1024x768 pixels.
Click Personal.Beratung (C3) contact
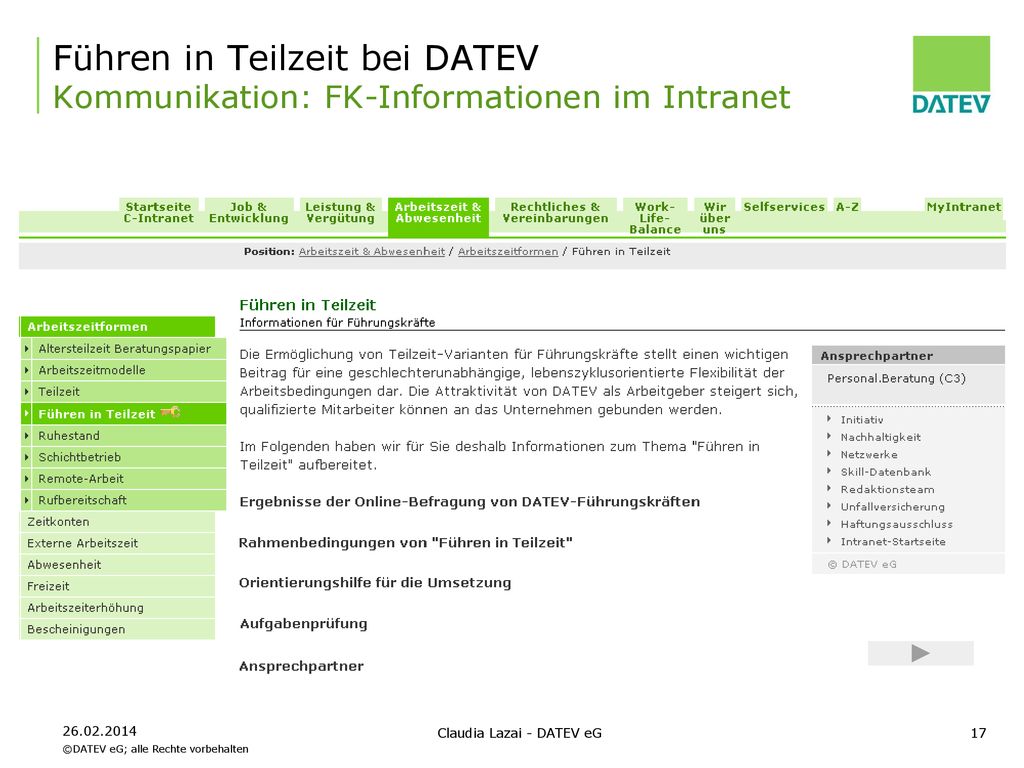pos(896,379)
